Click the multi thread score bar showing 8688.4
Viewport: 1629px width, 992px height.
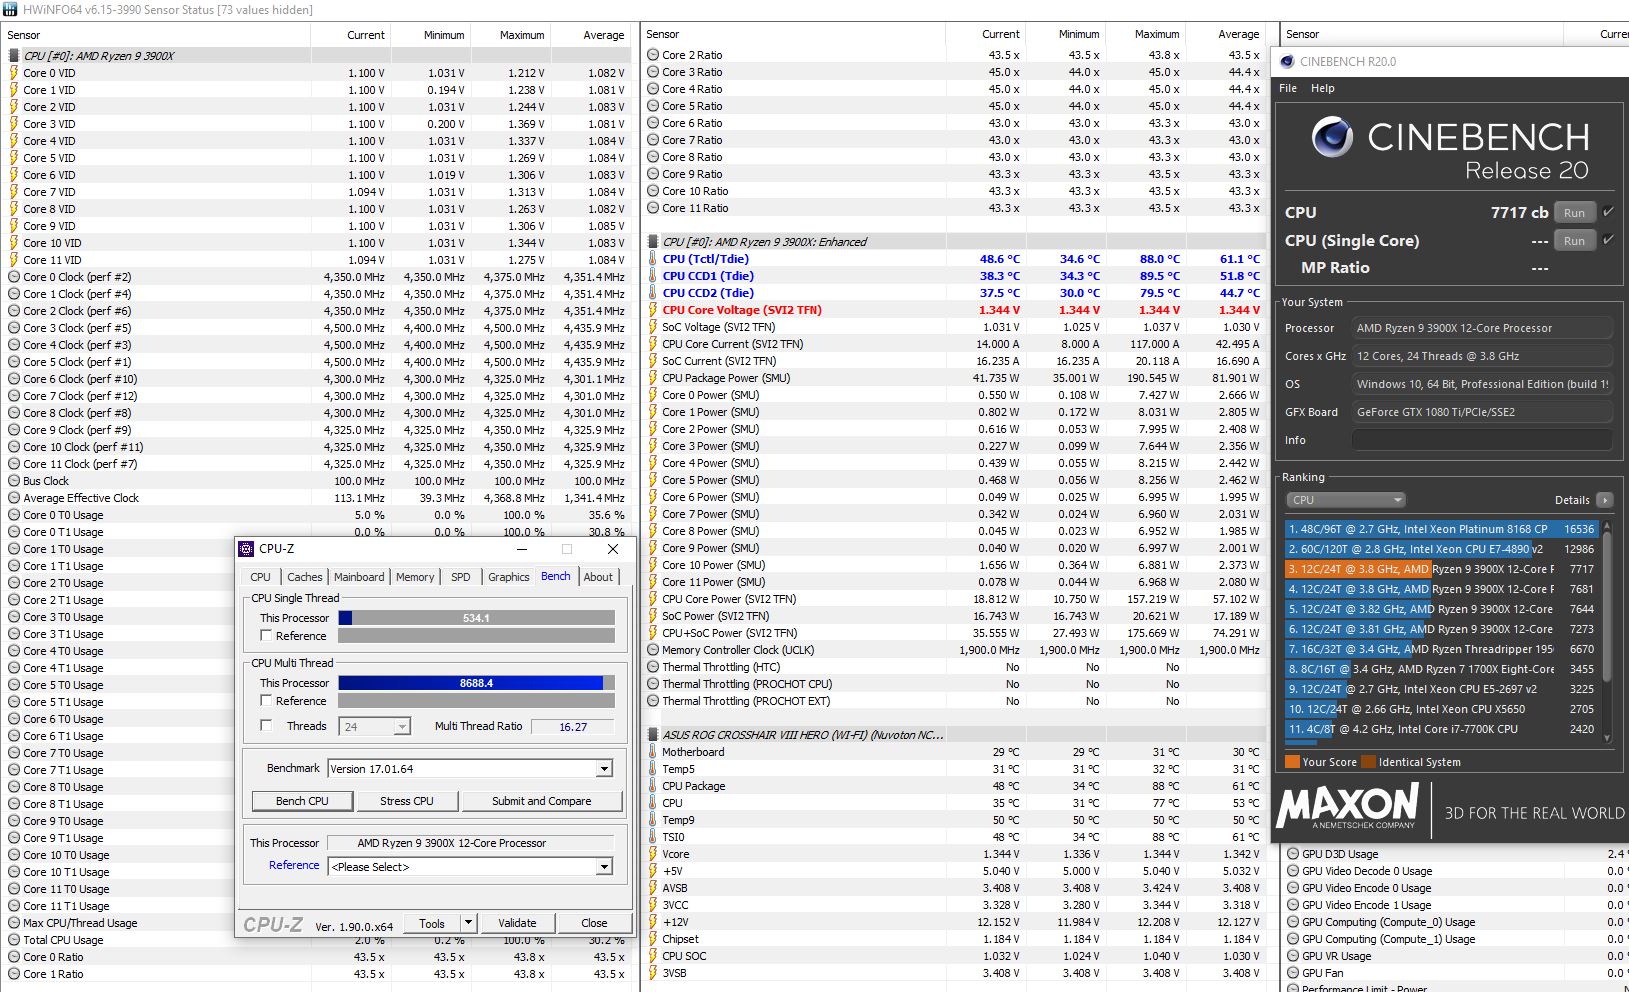476,683
